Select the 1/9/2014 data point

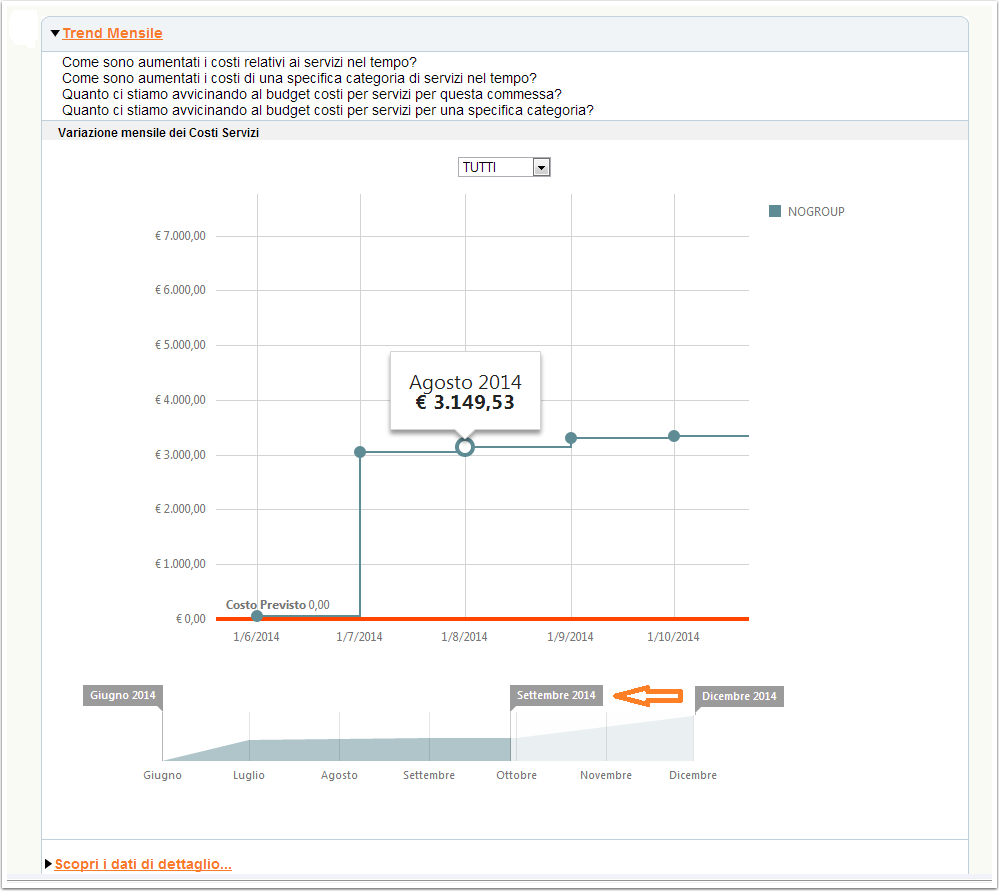click(571, 438)
